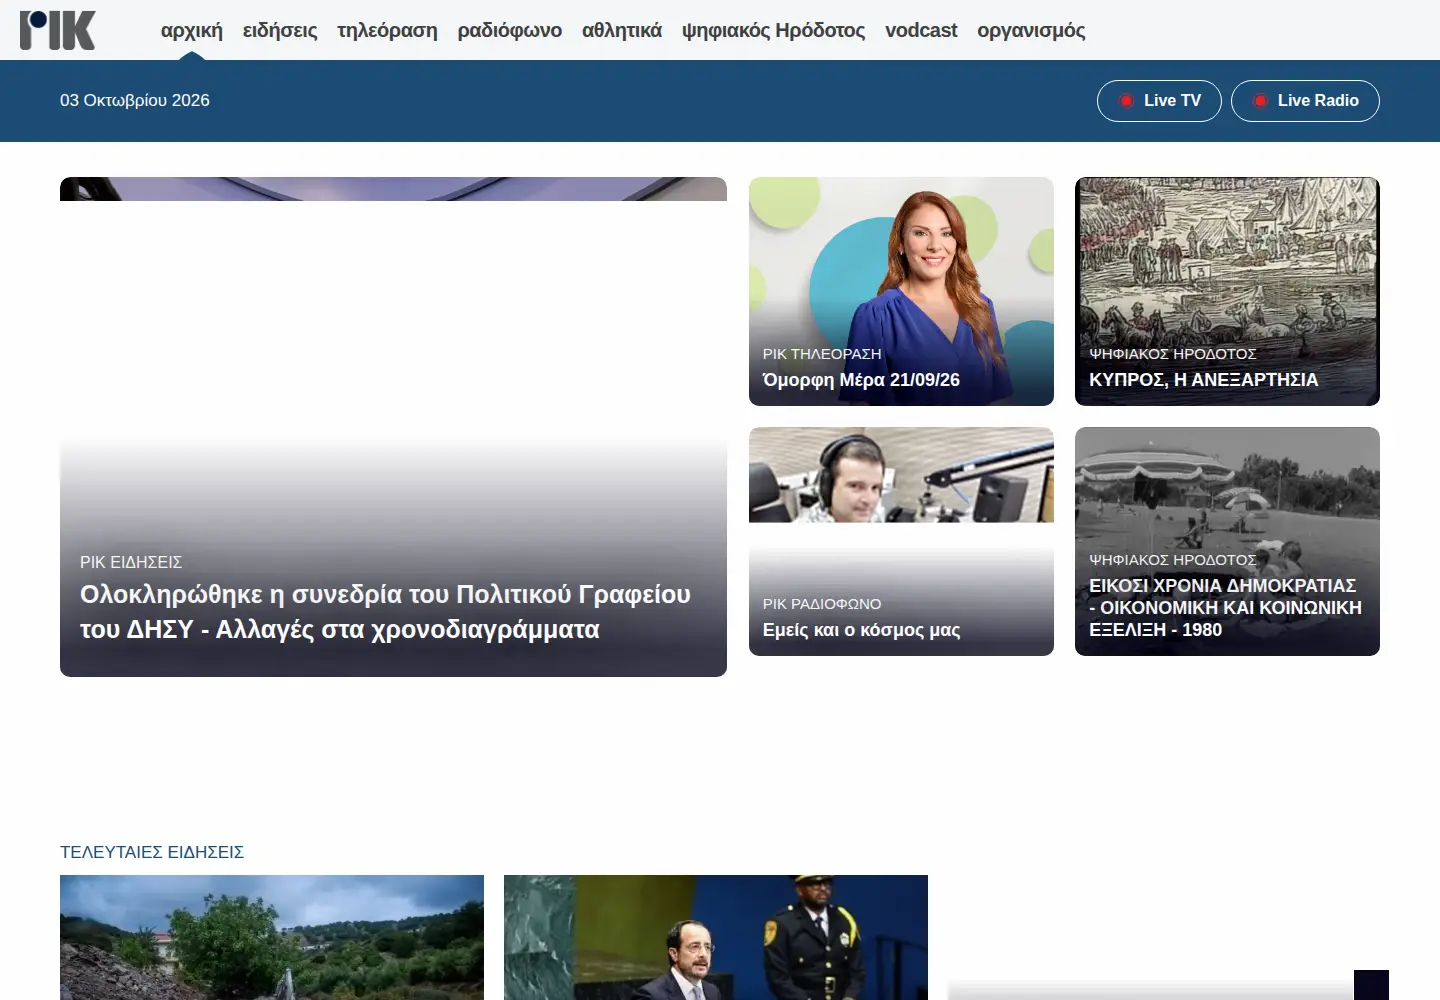Open ψηφιακός Ηρόδοτος in the navigation

click(773, 30)
